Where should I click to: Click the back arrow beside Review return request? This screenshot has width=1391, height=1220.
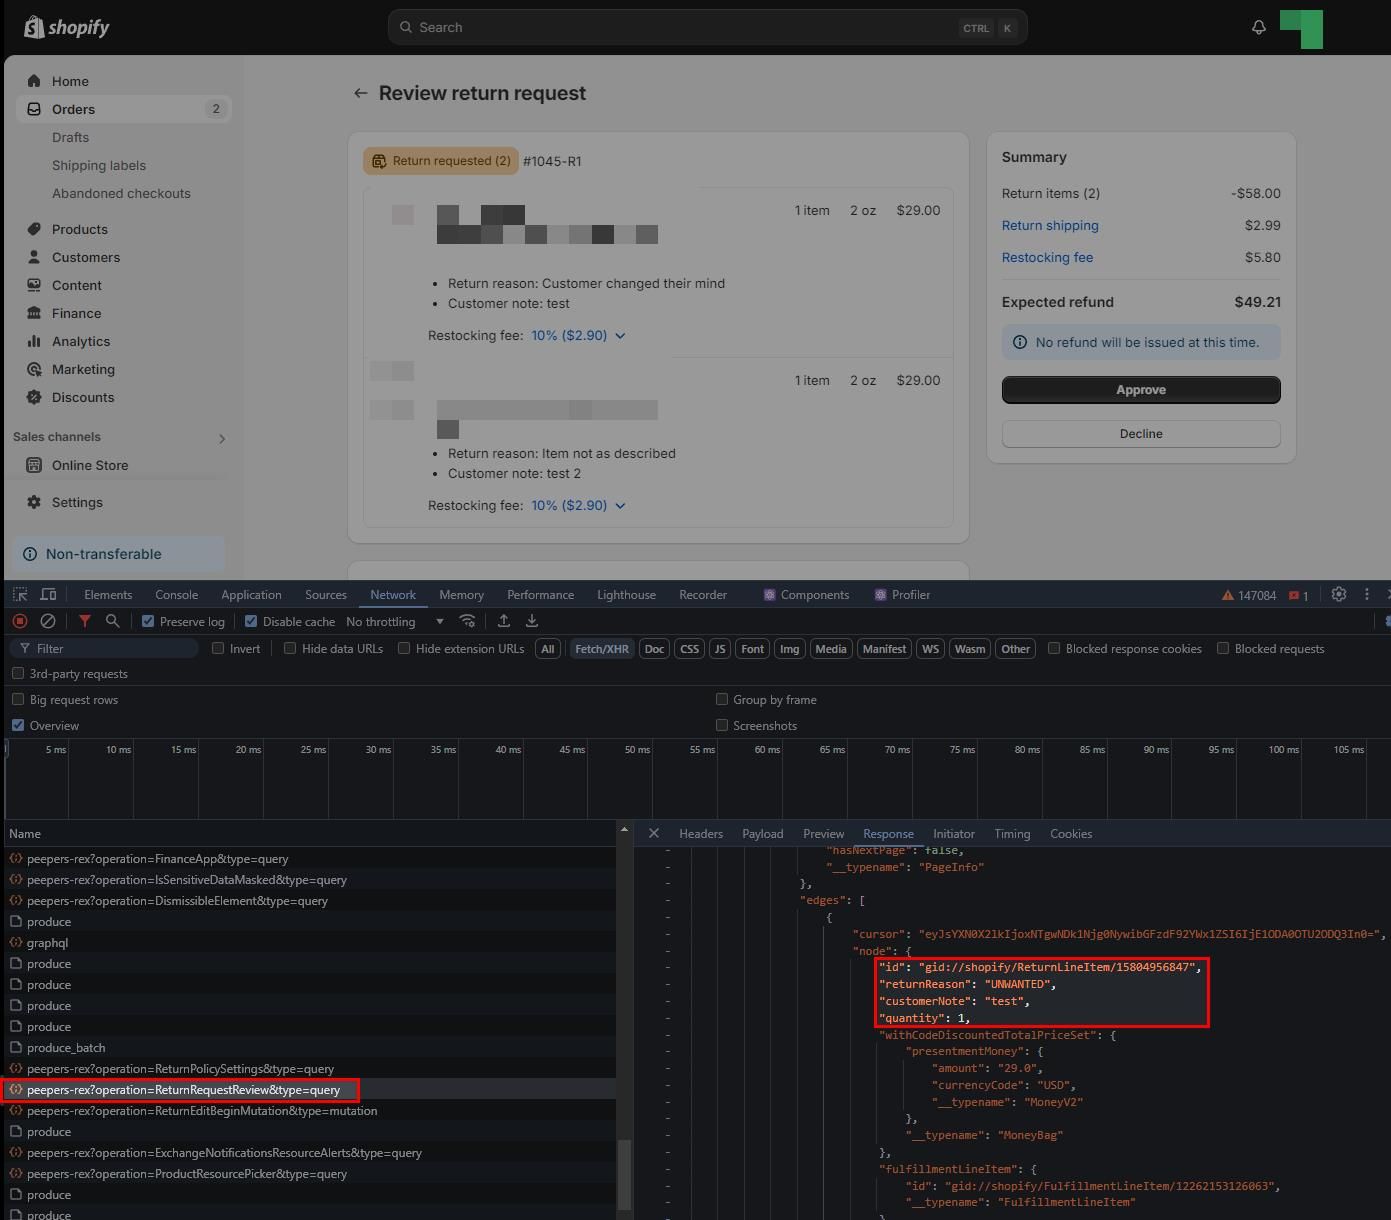(x=360, y=93)
